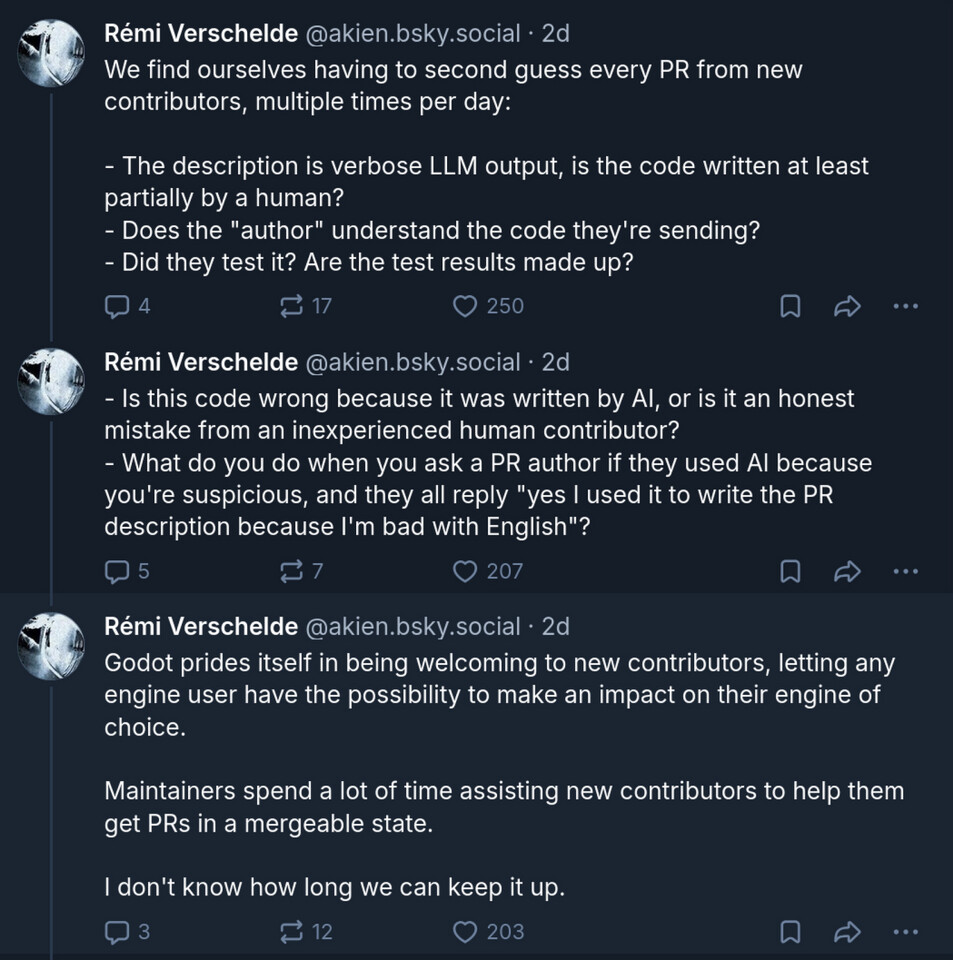Reply to the Godot welcoming contributors post

click(x=118, y=932)
